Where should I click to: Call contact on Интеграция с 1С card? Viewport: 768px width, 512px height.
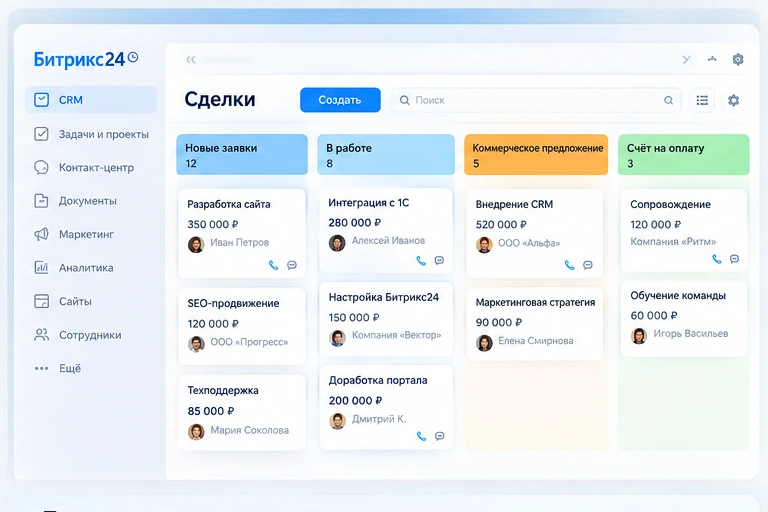pos(421,260)
